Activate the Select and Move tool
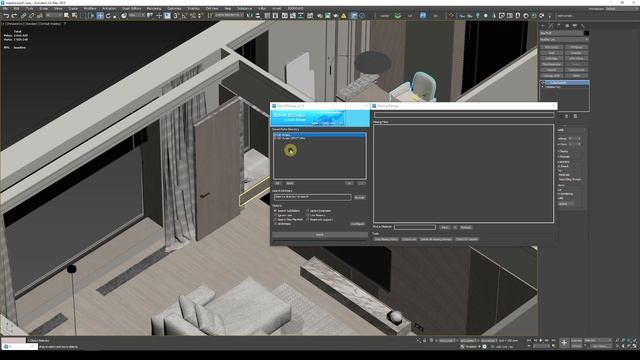The height and width of the screenshot is (360, 640). 100,16
